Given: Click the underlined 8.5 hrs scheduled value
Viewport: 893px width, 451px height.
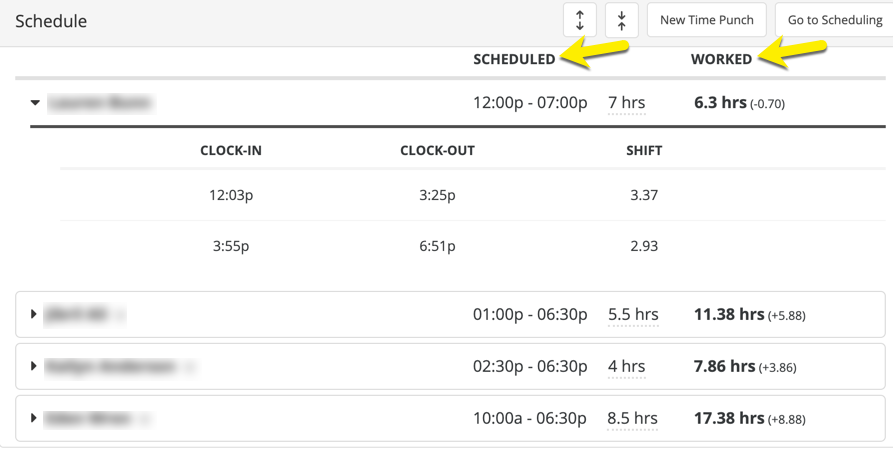Looking at the screenshot, I should (x=633, y=418).
